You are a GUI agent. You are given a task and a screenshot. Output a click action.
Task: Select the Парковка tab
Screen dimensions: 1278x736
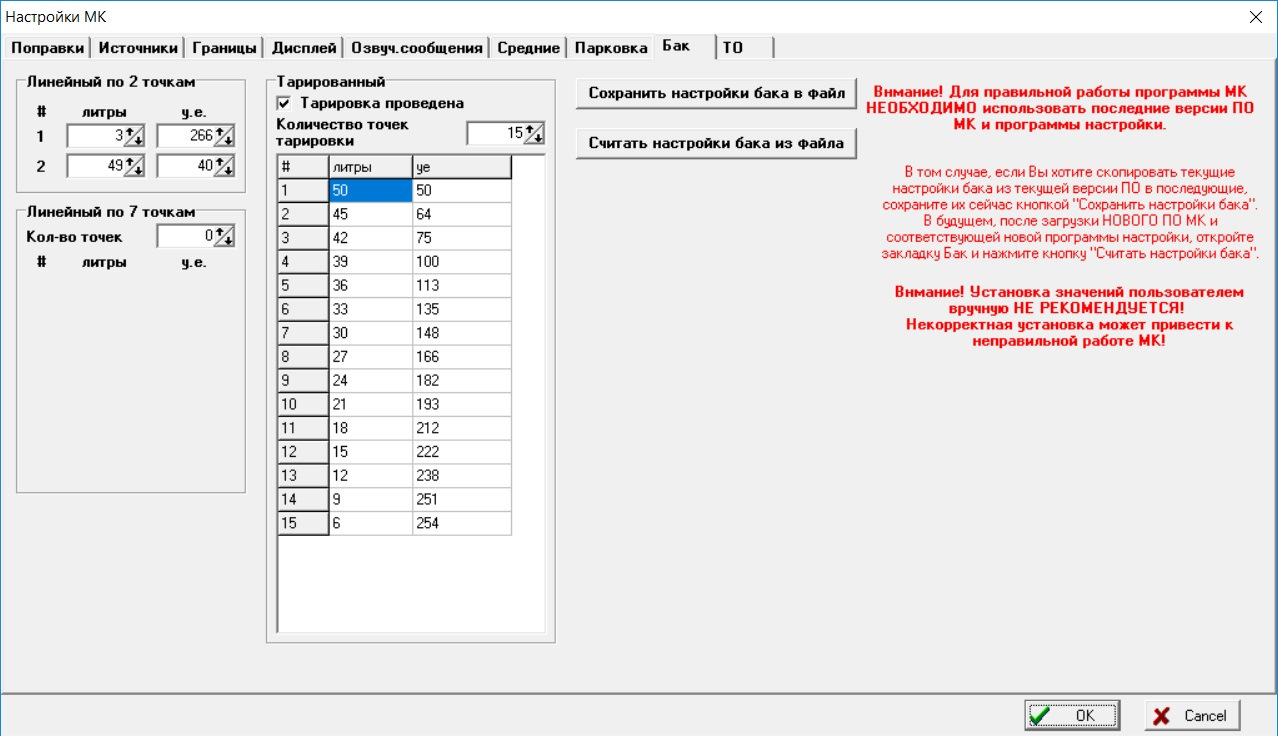[611, 47]
